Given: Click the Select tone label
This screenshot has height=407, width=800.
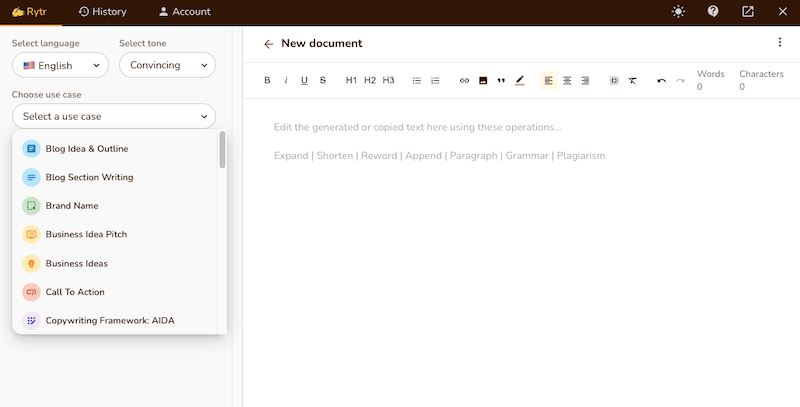Looking at the screenshot, I should pos(142,43).
